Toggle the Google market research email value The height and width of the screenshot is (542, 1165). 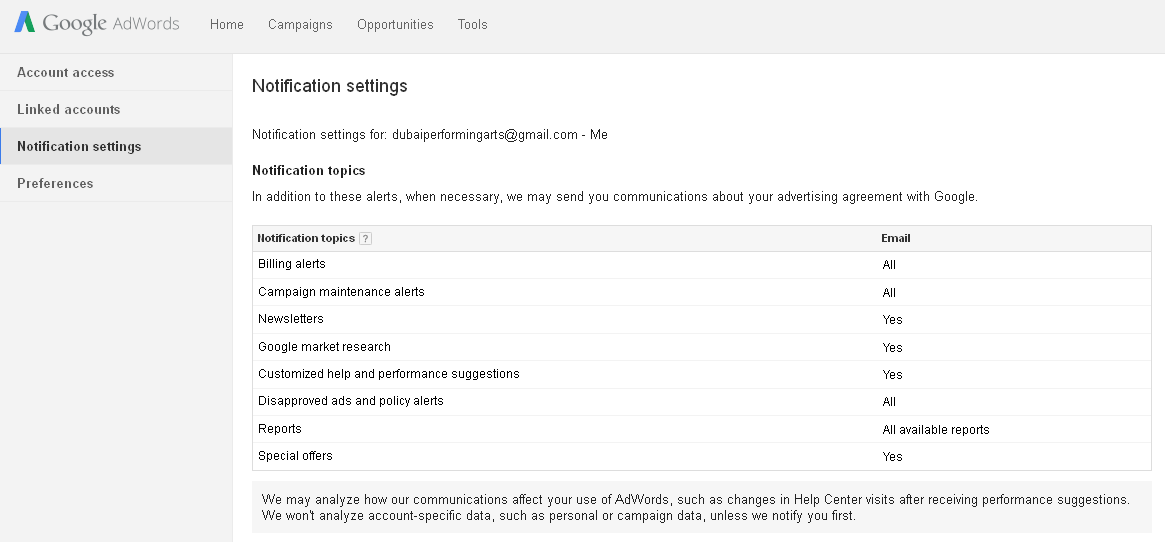(892, 348)
